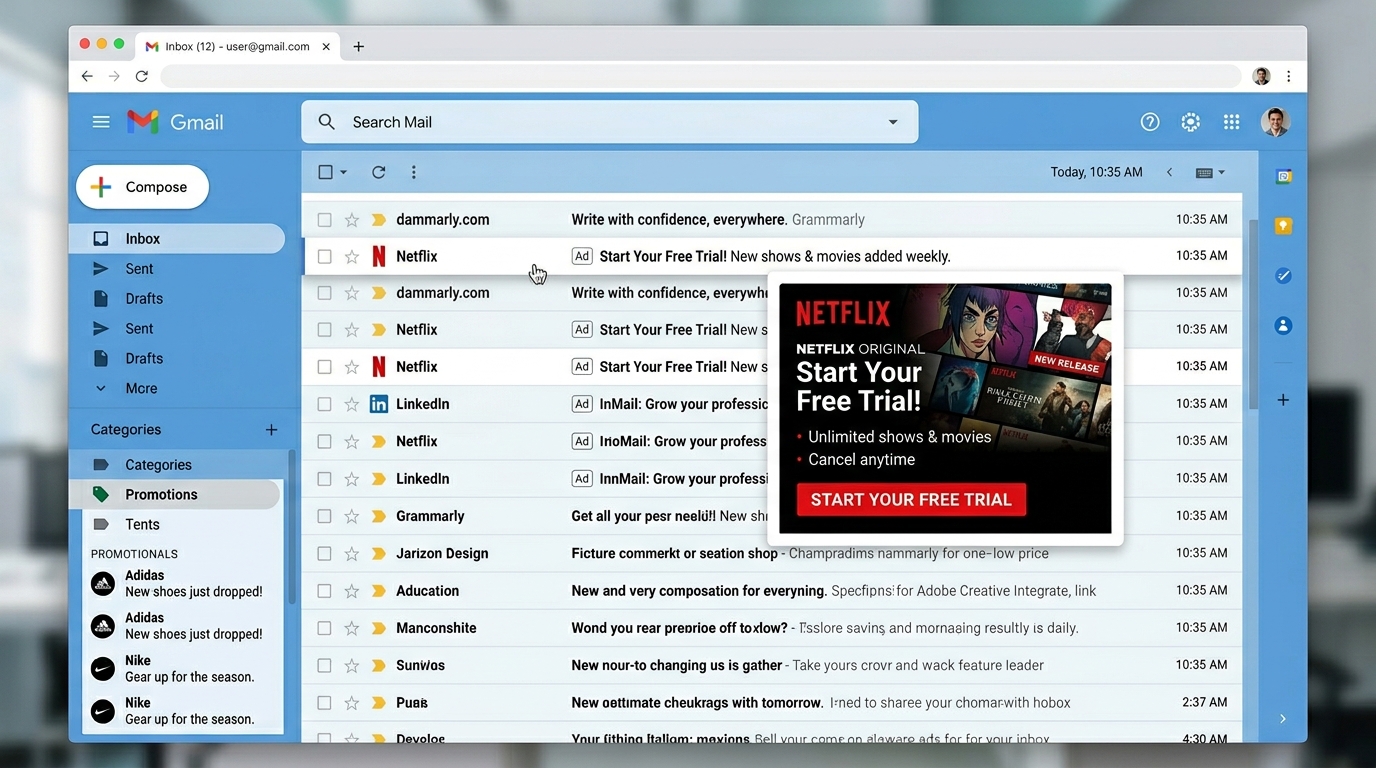This screenshot has height=768, width=1376.
Task: Open the Inbox folder
Action: pos(177,238)
